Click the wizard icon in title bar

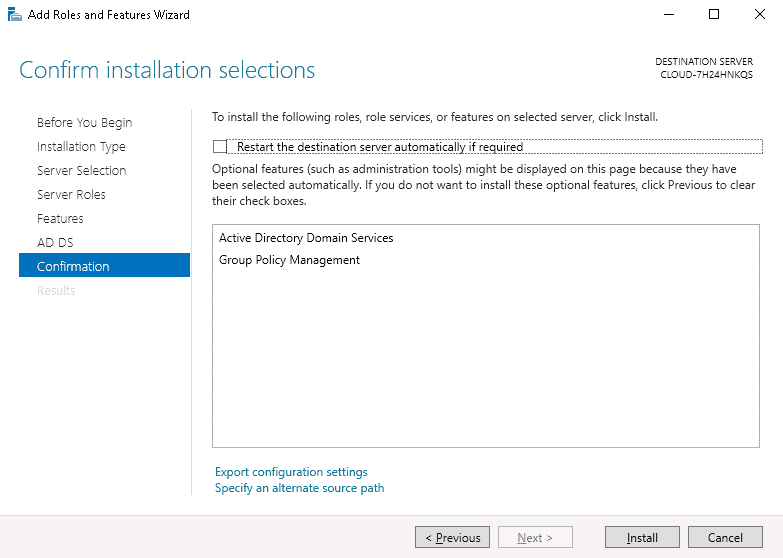14,14
